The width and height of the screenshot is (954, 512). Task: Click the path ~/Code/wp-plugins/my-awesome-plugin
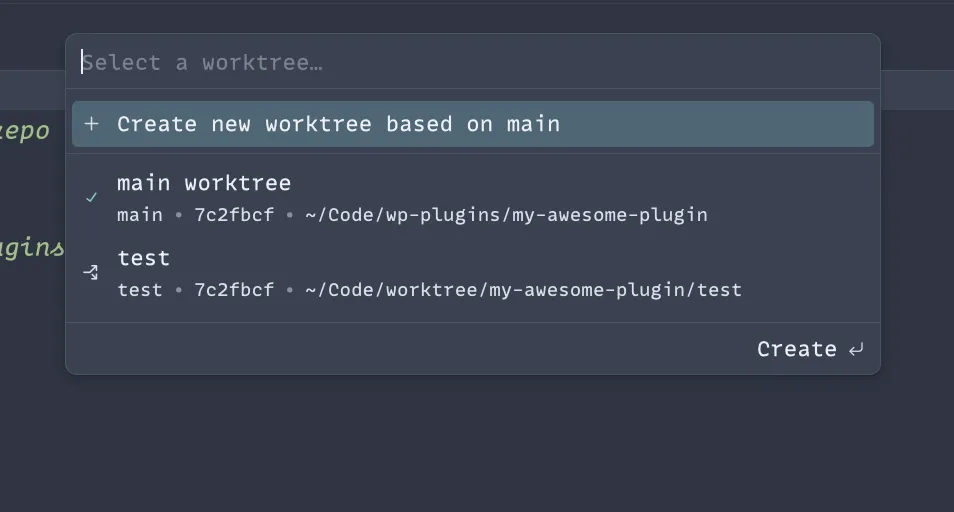(x=506, y=215)
